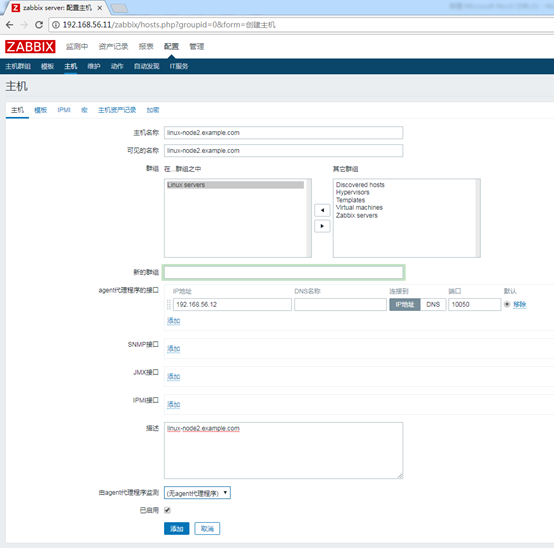This screenshot has width=554, height=548.
Task: Switch to the 模板 form tab
Action: click(41, 110)
